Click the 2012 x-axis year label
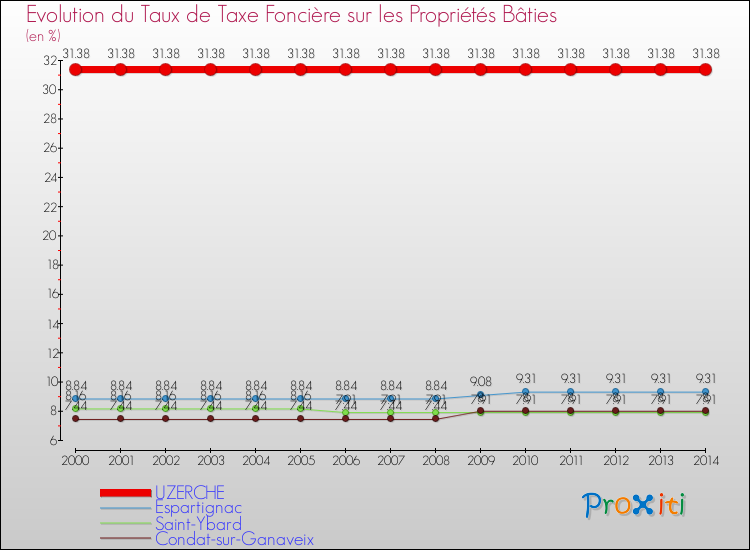Screen dimensions: 750x550 (616, 461)
